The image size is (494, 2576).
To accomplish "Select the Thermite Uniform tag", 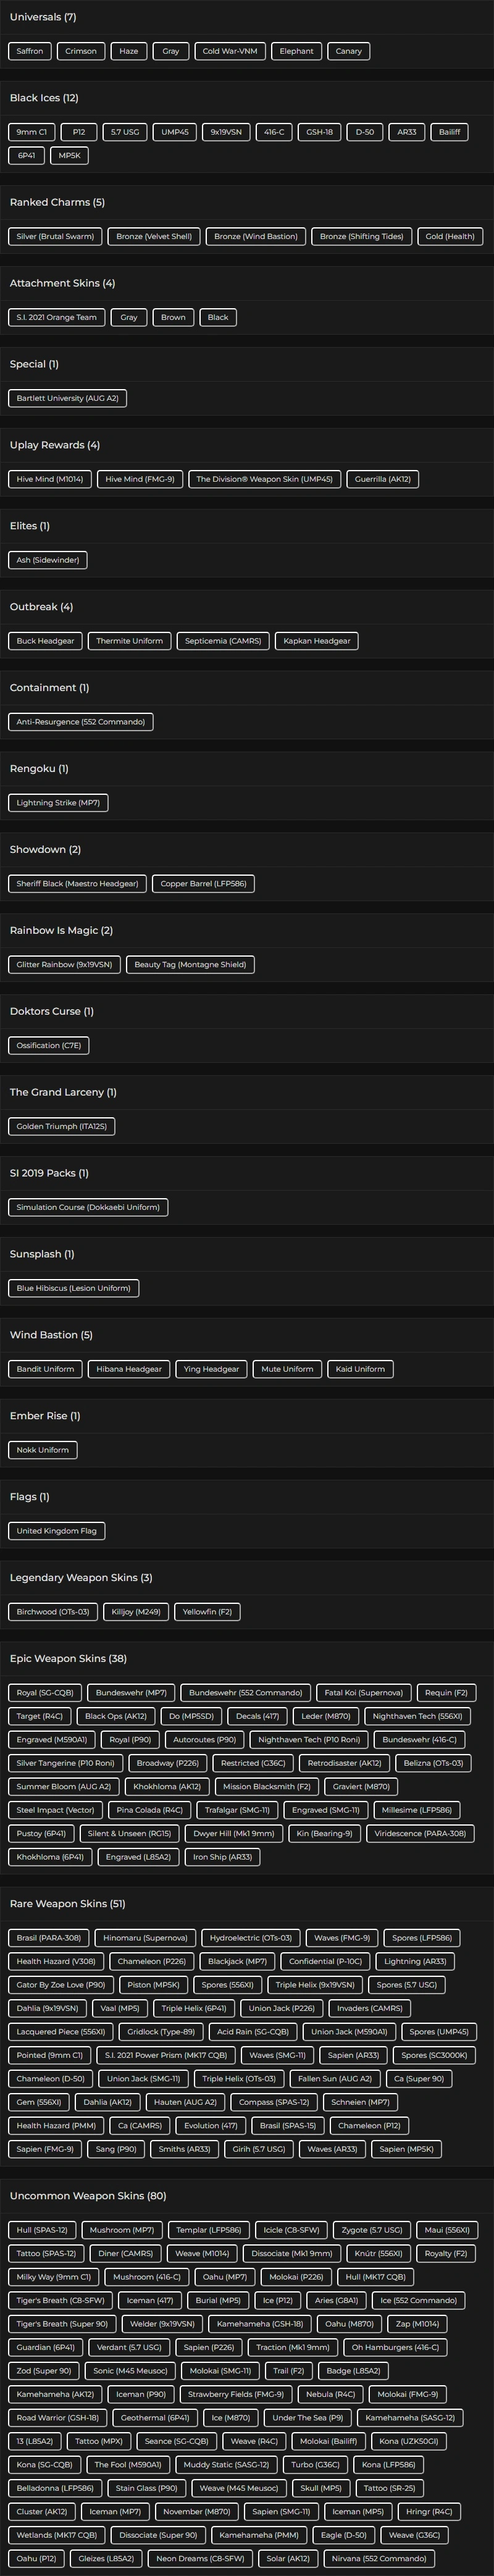I will [x=130, y=641].
